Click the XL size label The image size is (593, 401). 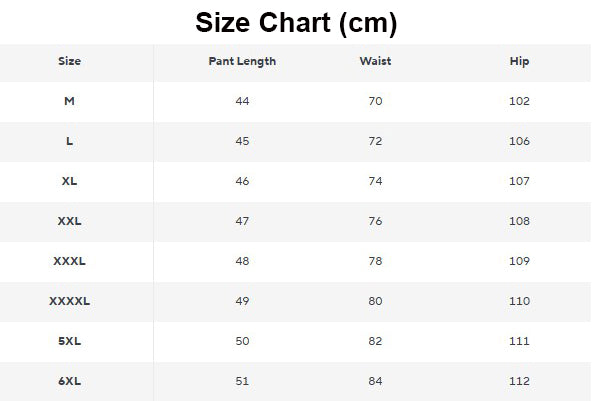[x=70, y=181]
